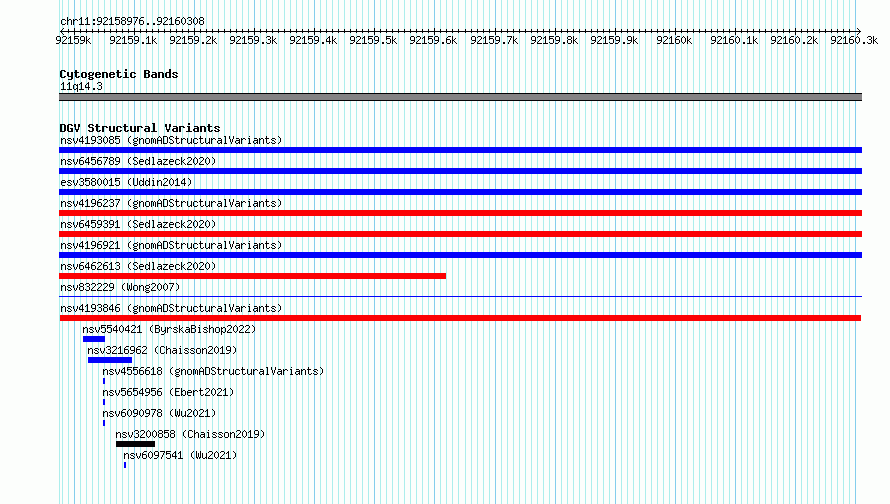Open nsv5654956 (Ebert2021) label
Screen dimensions: 890x504
(x=168, y=392)
